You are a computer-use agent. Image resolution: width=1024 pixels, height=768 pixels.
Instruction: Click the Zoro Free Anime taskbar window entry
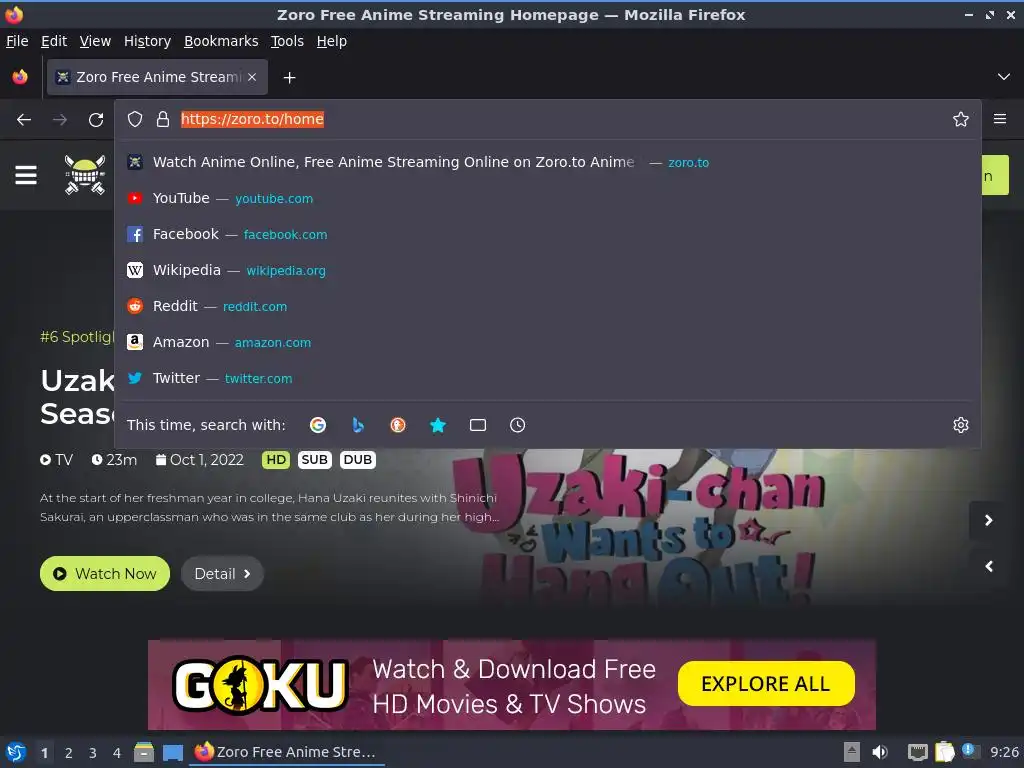[x=286, y=752]
